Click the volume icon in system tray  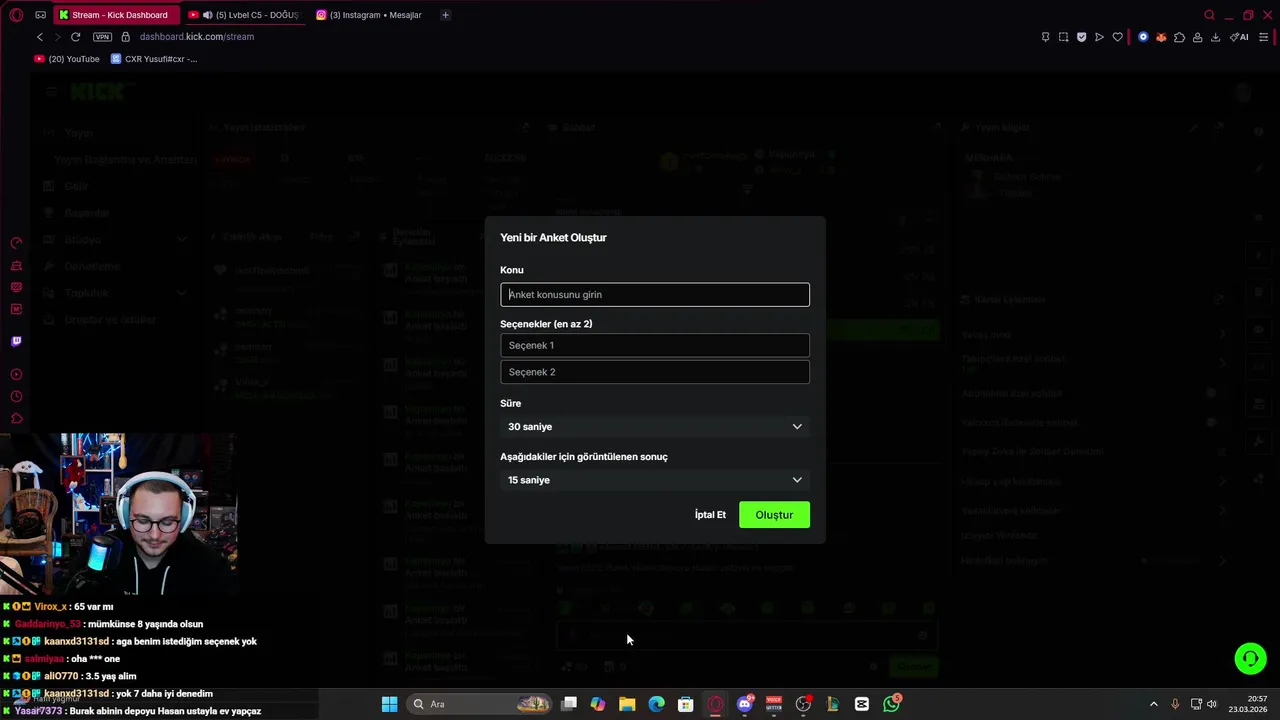1212,704
